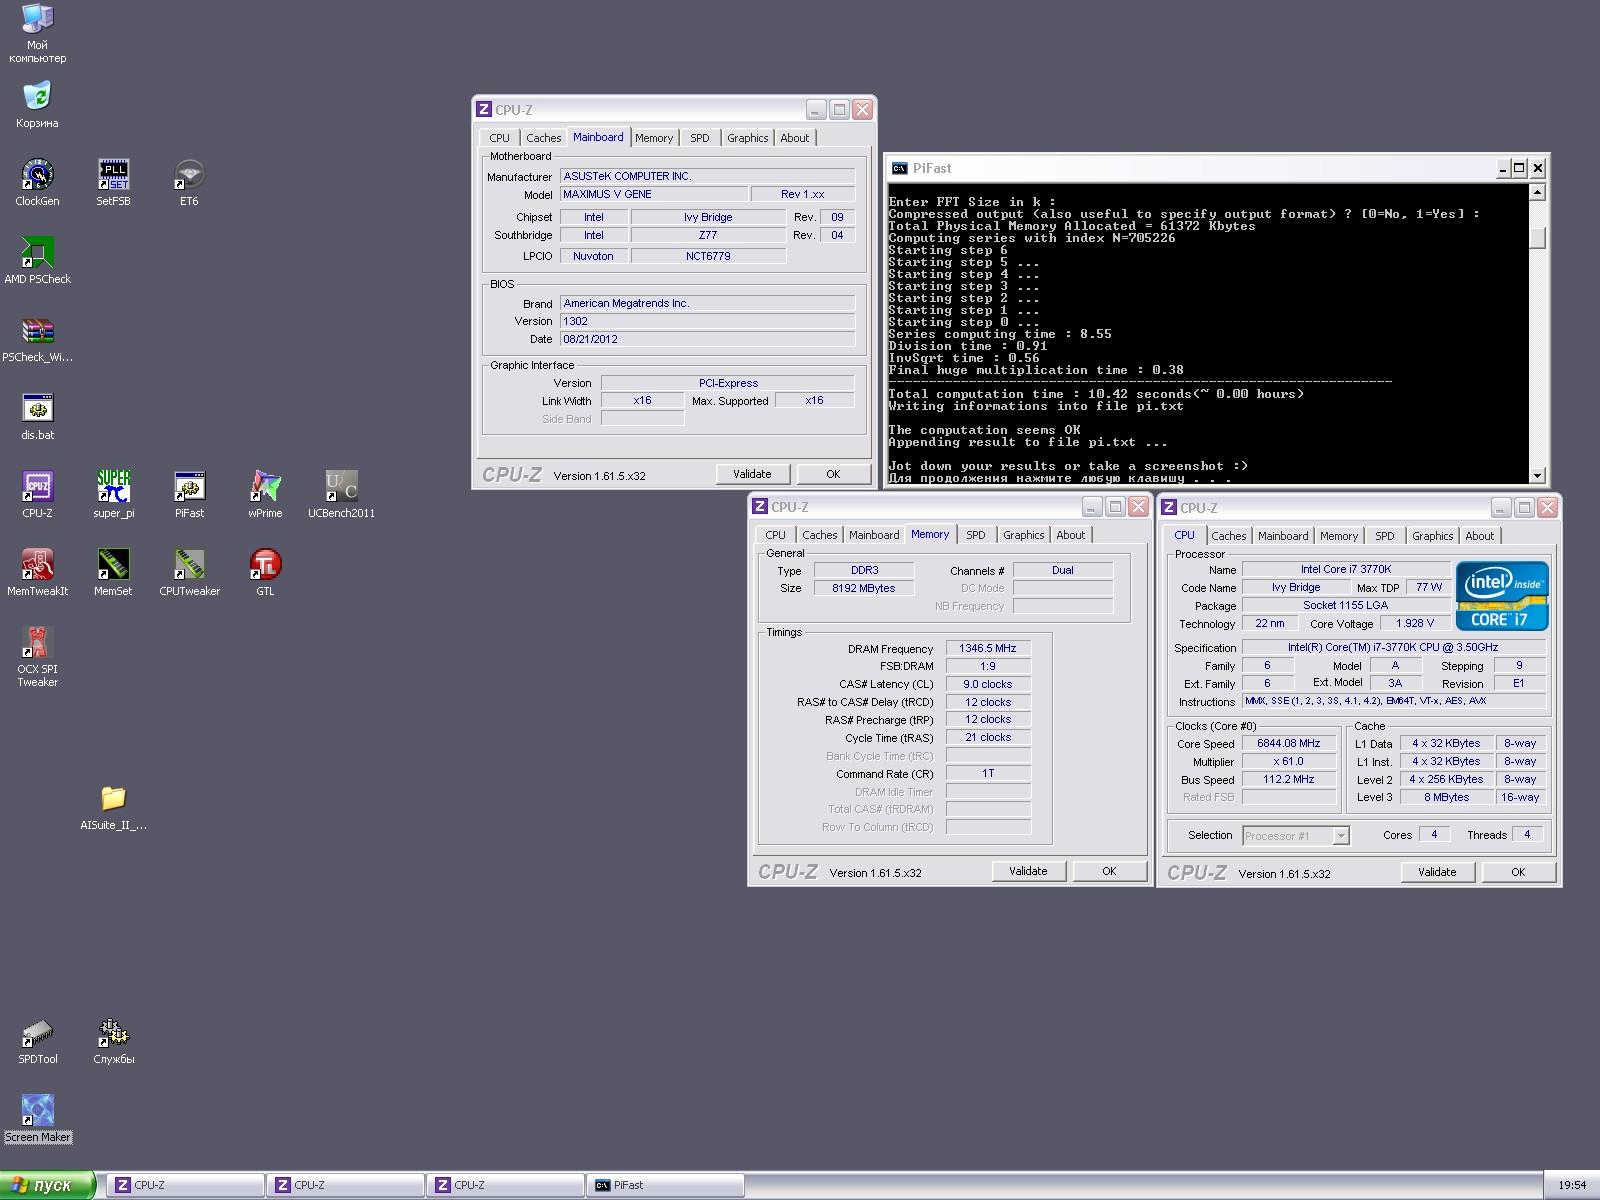
Task: Click the FSB:DRAM ratio value 1:9
Action: [x=988, y=666]
